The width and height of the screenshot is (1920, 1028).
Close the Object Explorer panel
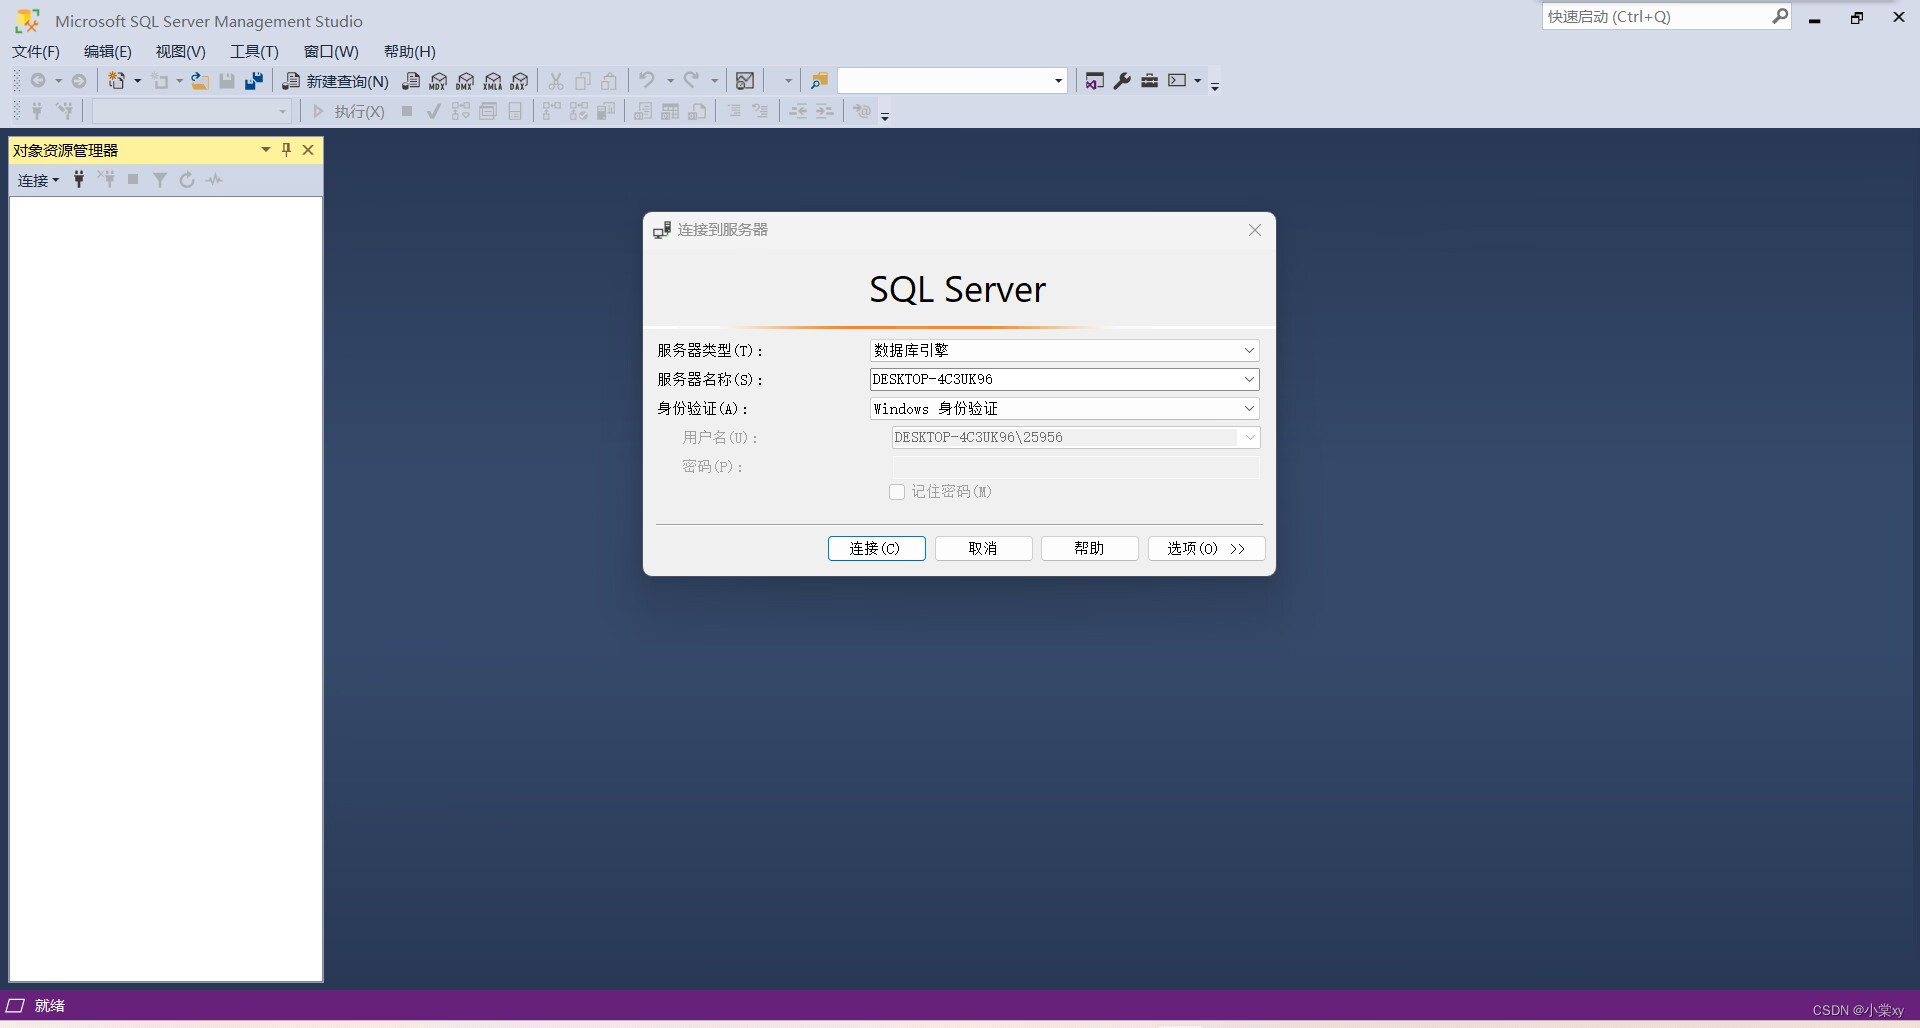(308, 150)
